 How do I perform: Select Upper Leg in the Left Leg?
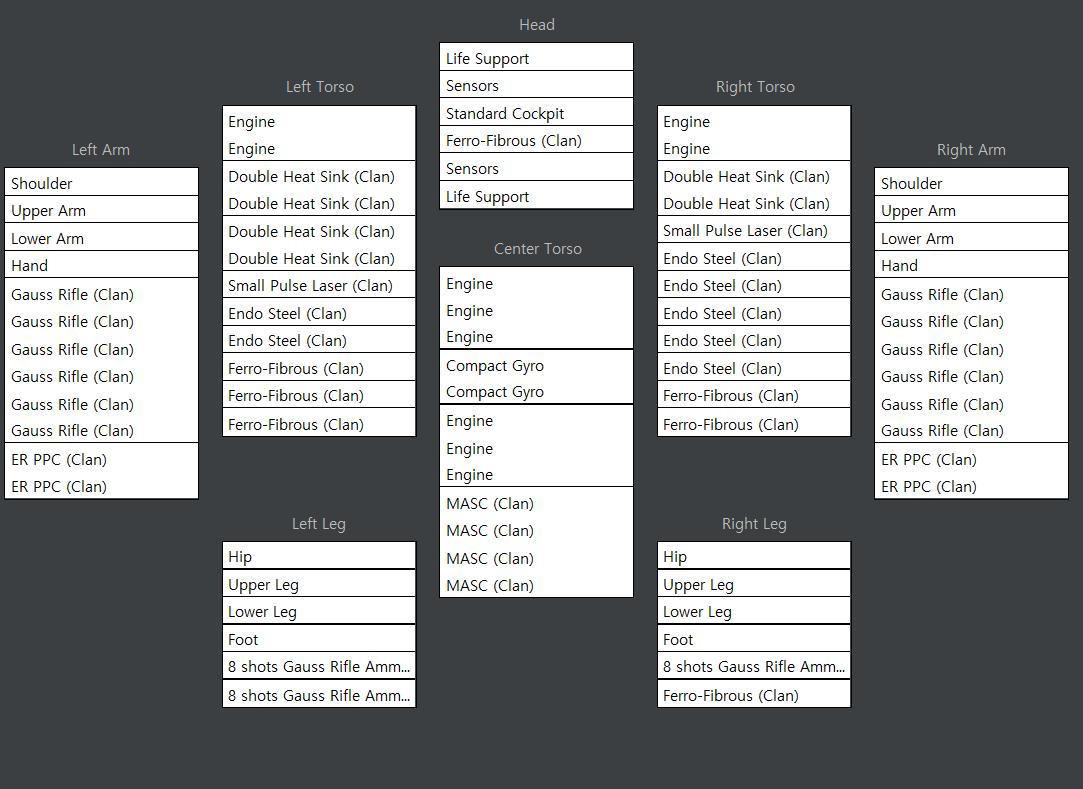coord(319,585)
